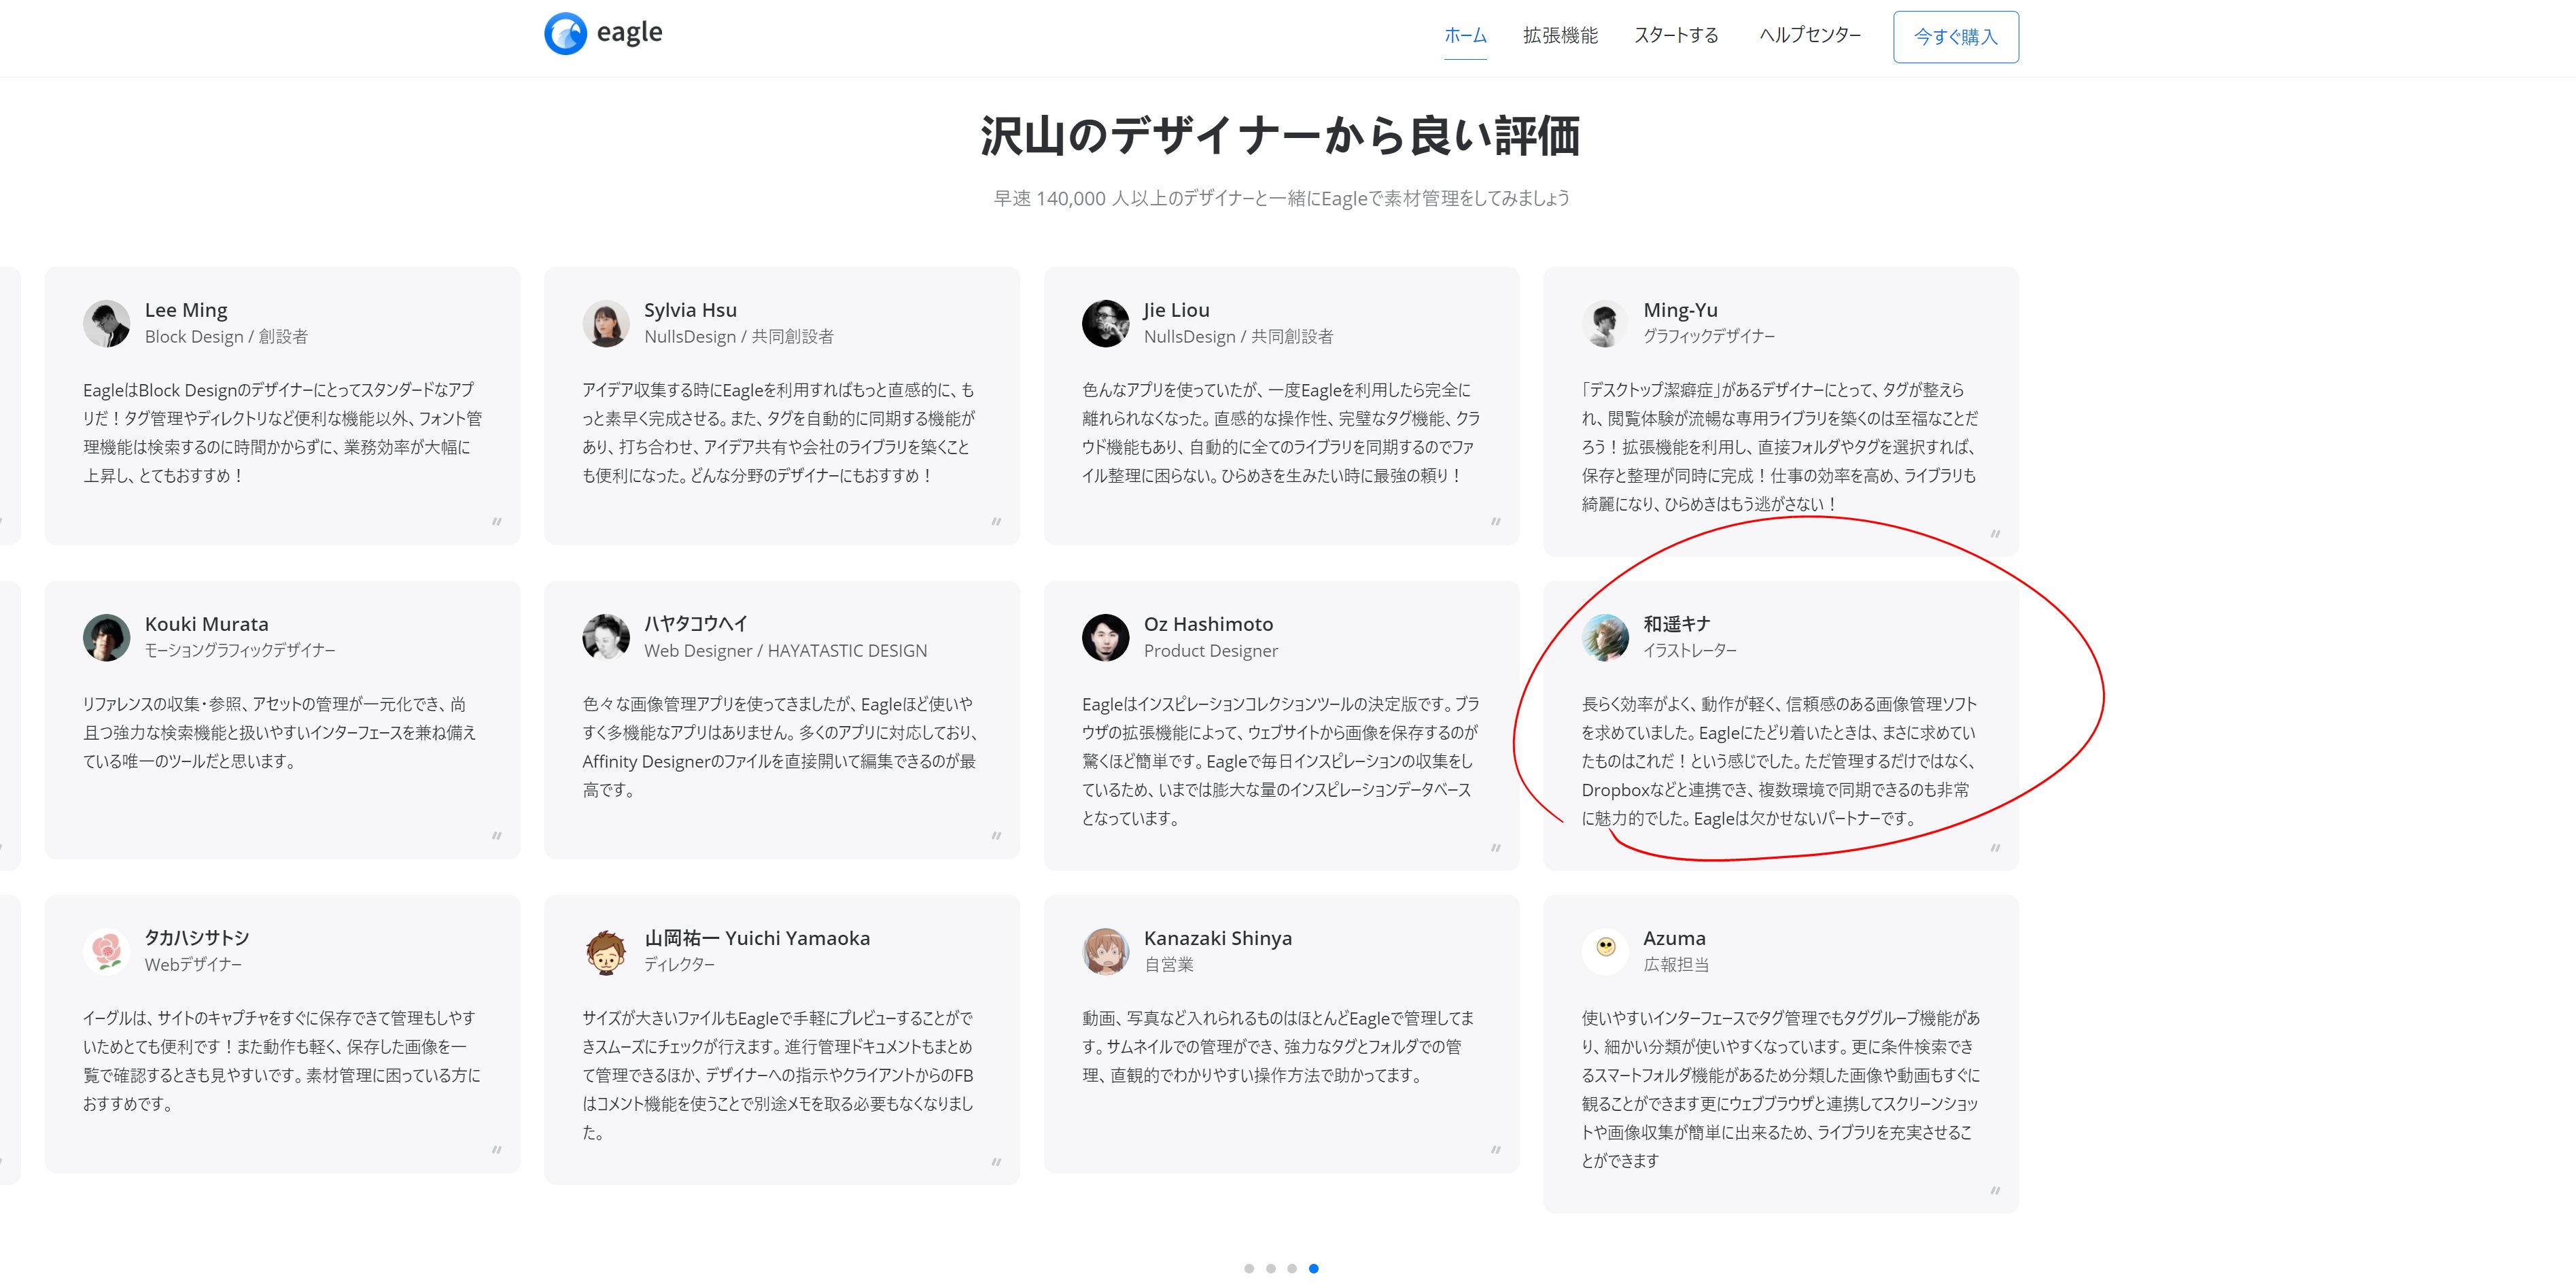Viewport: 2576px width, 1287px height.
Task: Open the 拡張機能 menu item
Action: (x=1560, y=36)
